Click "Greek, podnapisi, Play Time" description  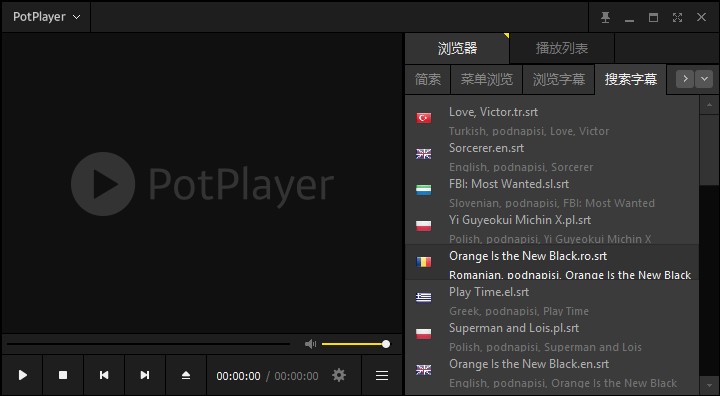518,311
